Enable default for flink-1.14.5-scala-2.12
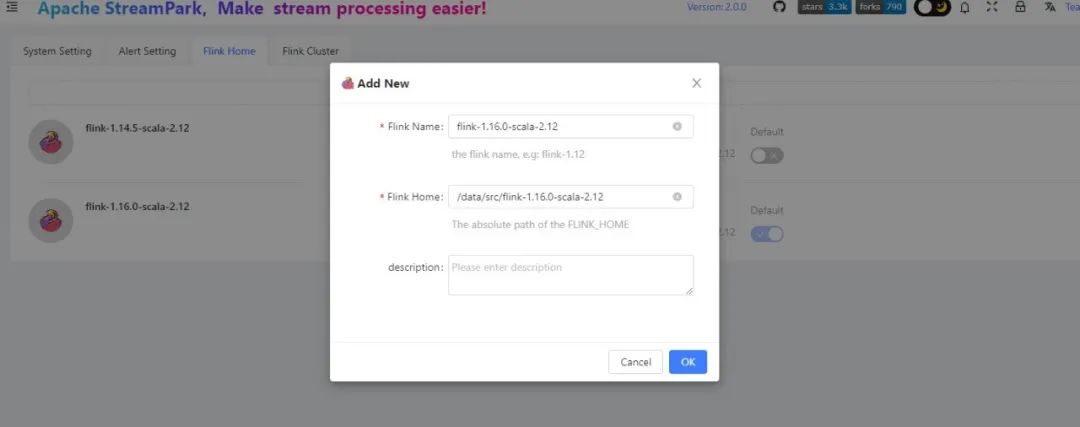This screenshot has height=427, width=1080. click(767, 155)
